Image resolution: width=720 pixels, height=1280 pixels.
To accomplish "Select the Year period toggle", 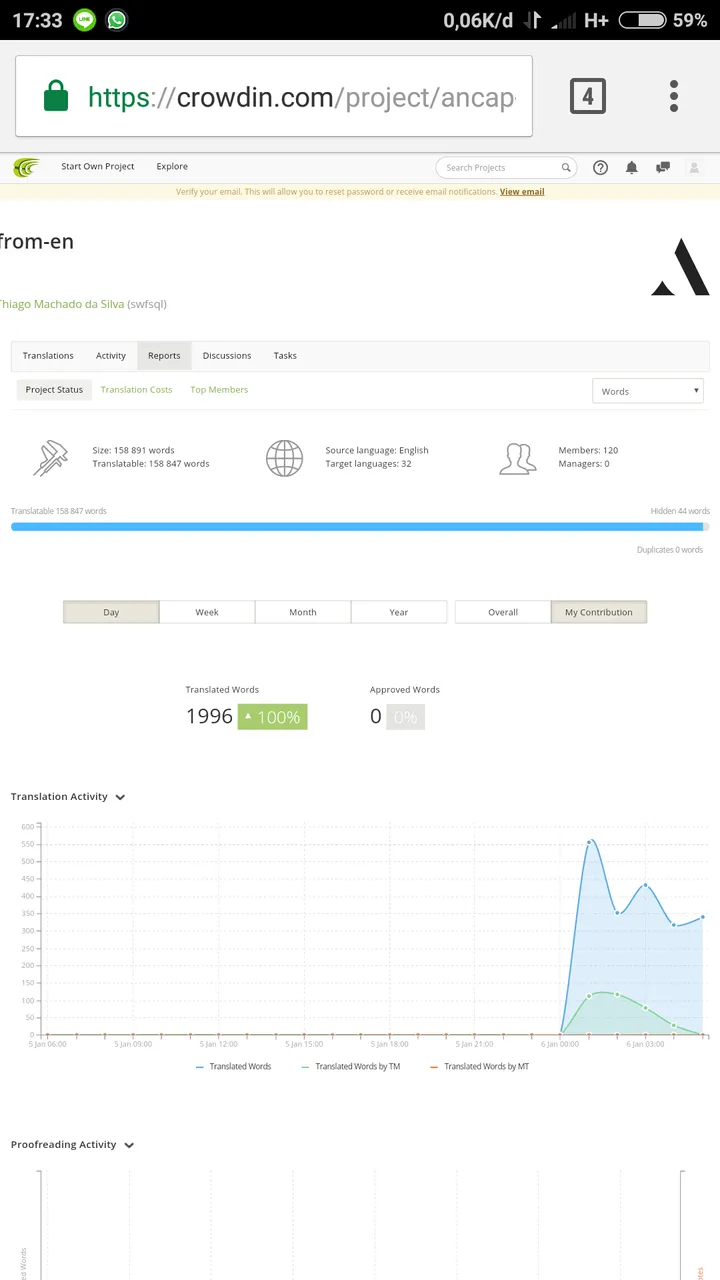I will [x=399, y=612].
